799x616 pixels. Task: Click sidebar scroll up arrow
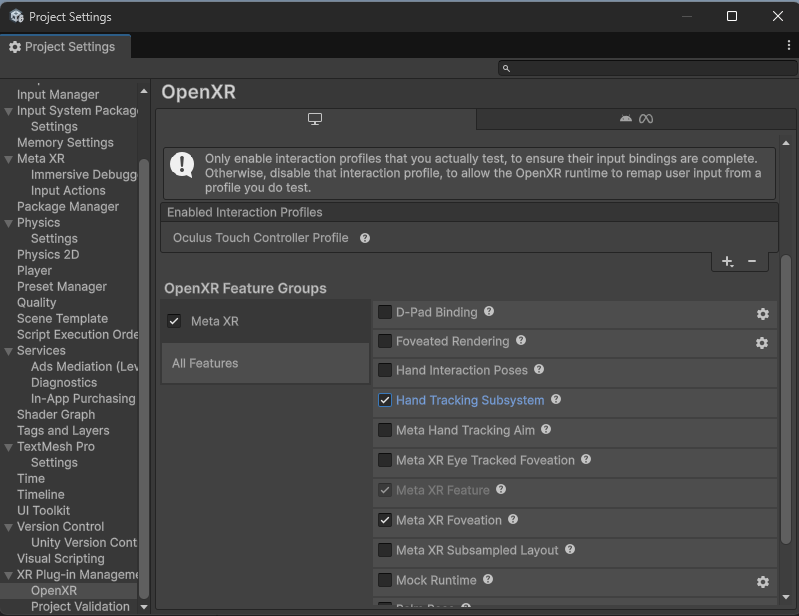pos(144,91)
